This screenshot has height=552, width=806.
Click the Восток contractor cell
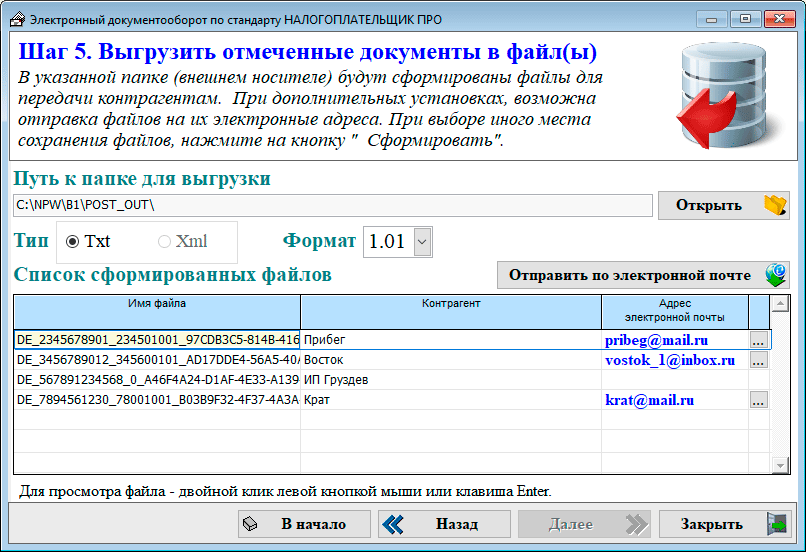click(451, 360)
